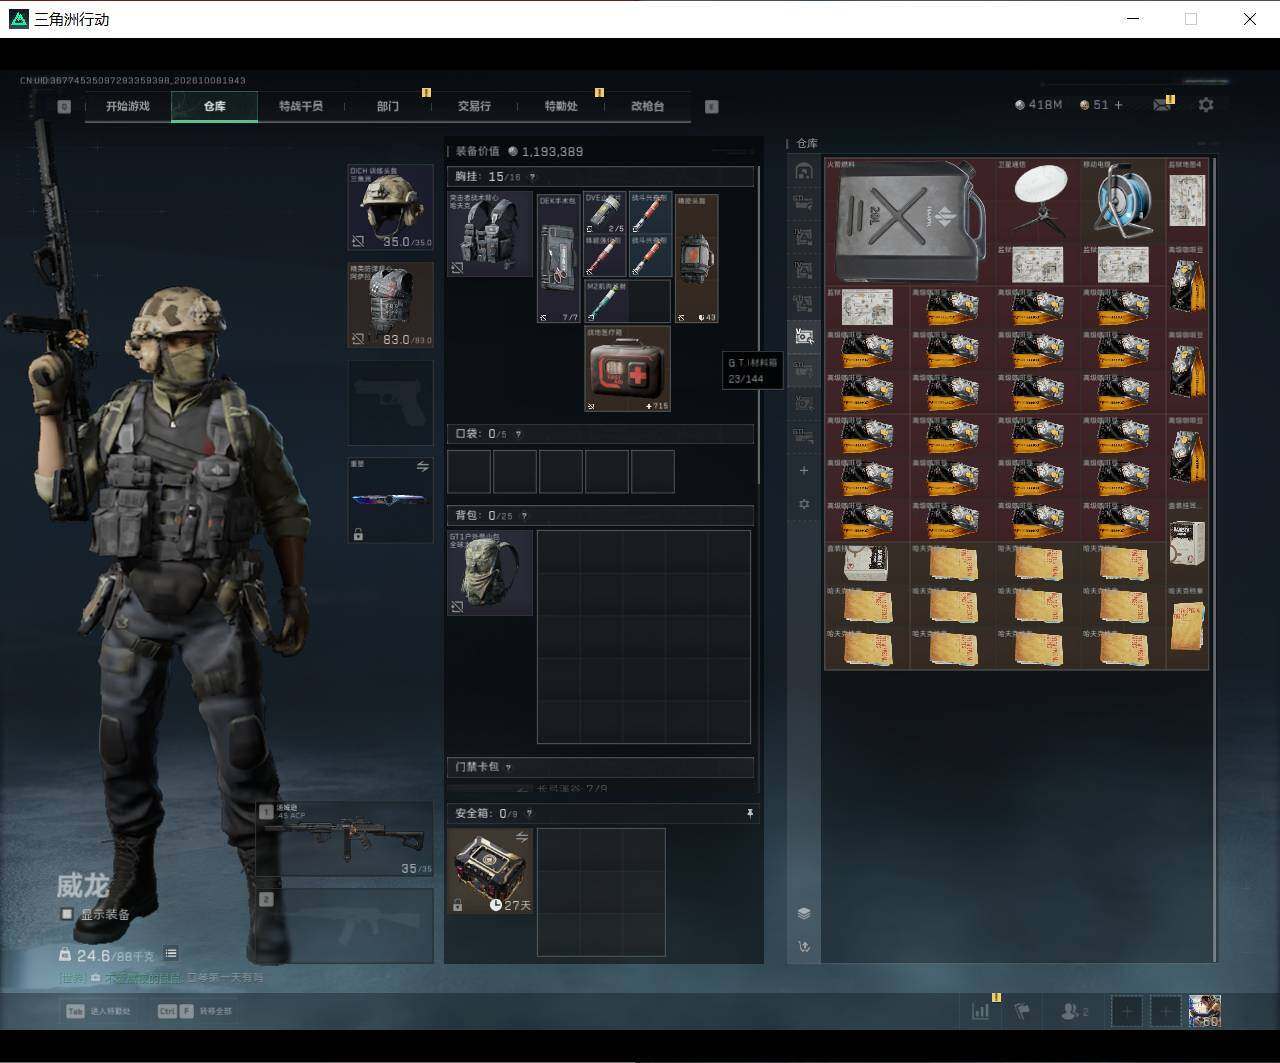Click the swap arrows icon on the melee knife slot
This screenshot has width=1280, height=1063.
coord(422,467)
